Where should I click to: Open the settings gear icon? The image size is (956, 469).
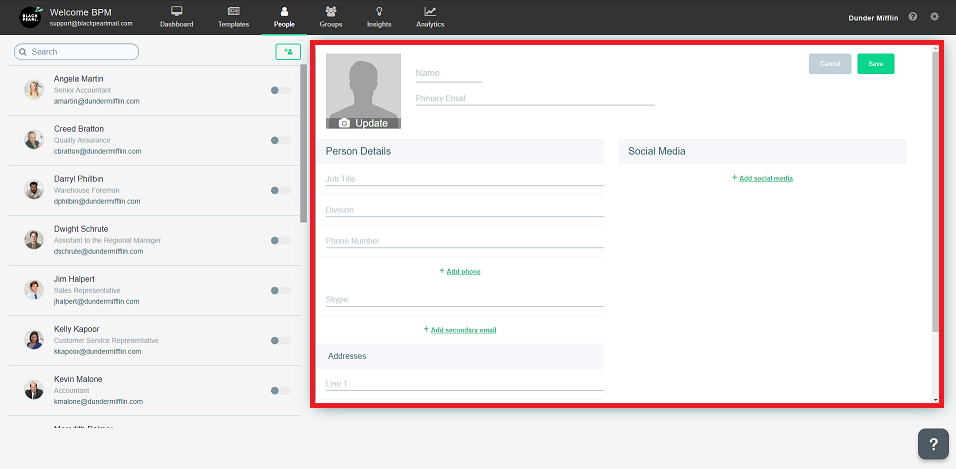[935, 17]
